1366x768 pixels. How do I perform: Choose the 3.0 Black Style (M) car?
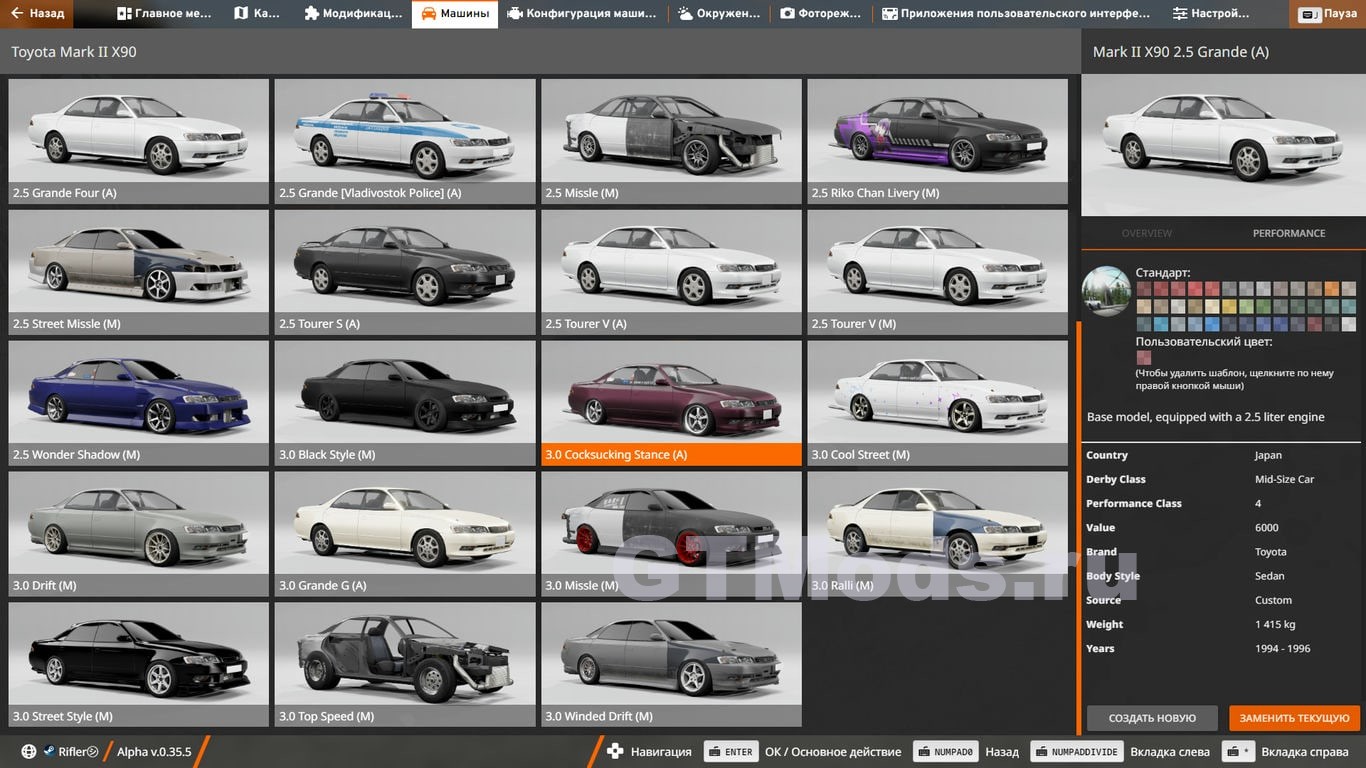[x=405, y=403]
